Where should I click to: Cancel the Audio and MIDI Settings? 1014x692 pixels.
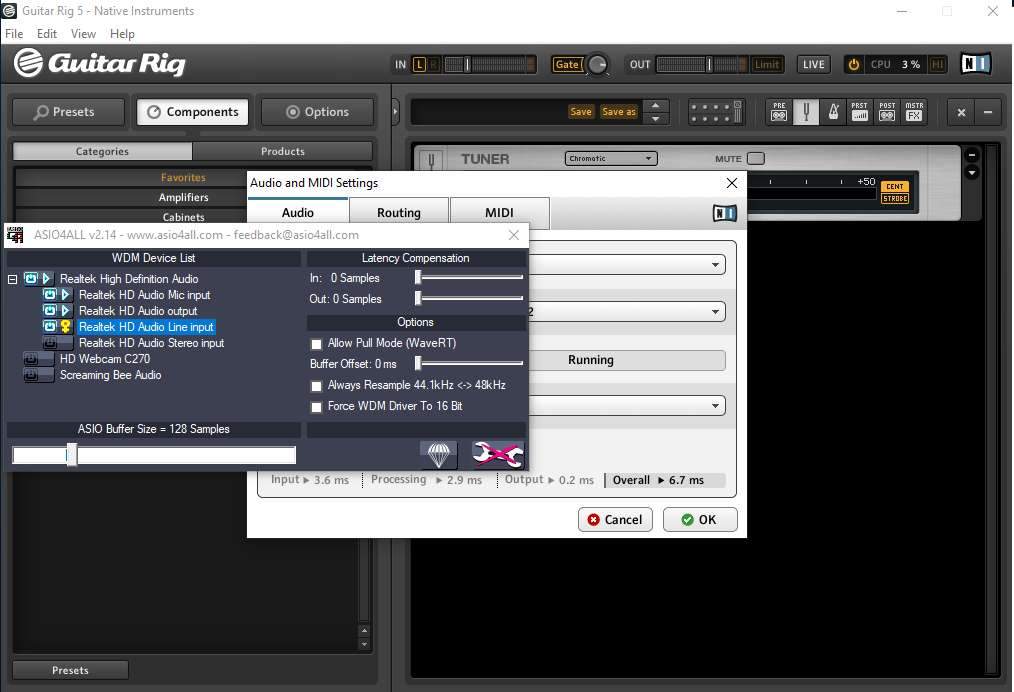(615, 520)
